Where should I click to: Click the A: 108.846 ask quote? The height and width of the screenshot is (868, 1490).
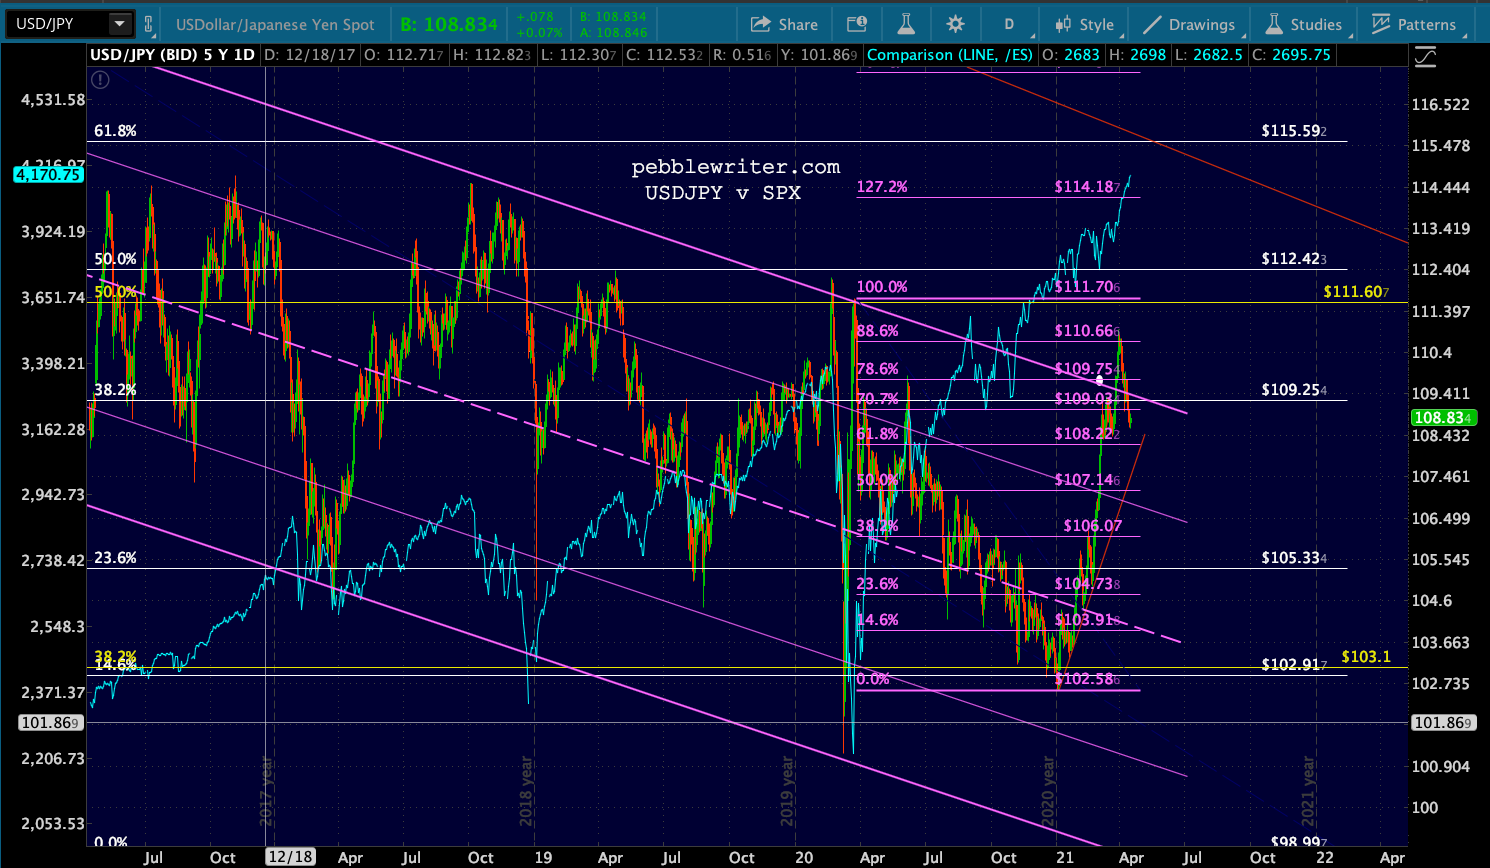pos(613,32)
